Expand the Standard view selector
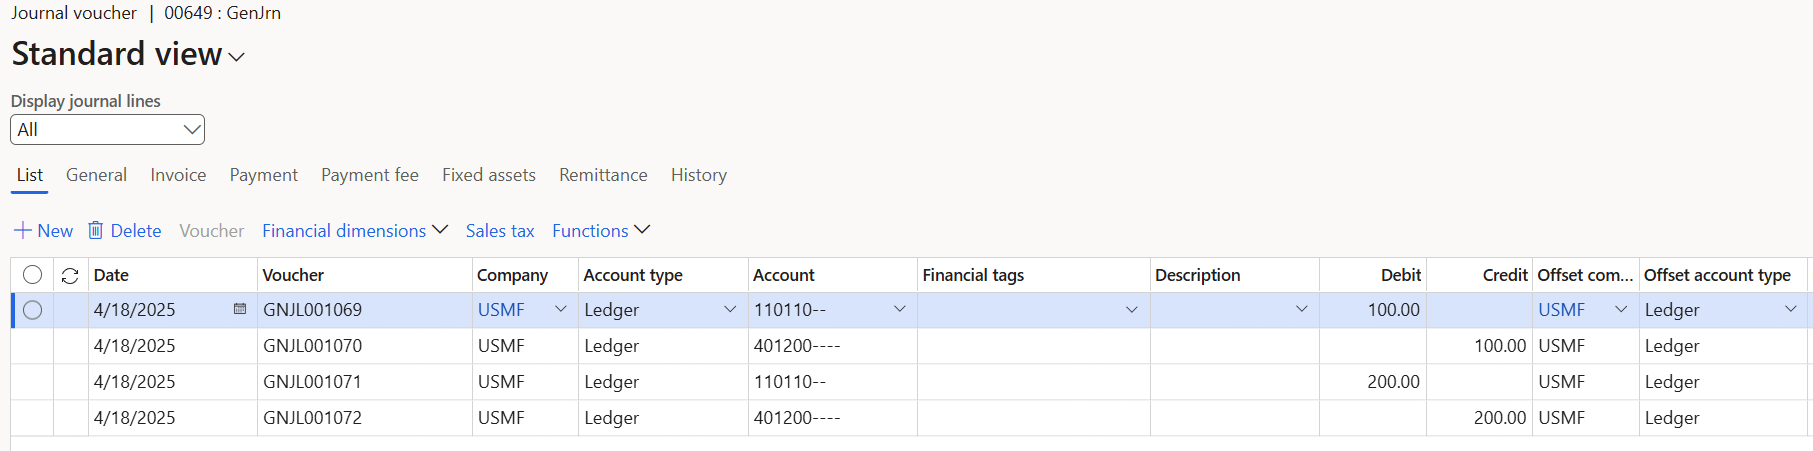Image resolution: width=1813 pixels, height=451 pixels. click(x=236, y=57)
